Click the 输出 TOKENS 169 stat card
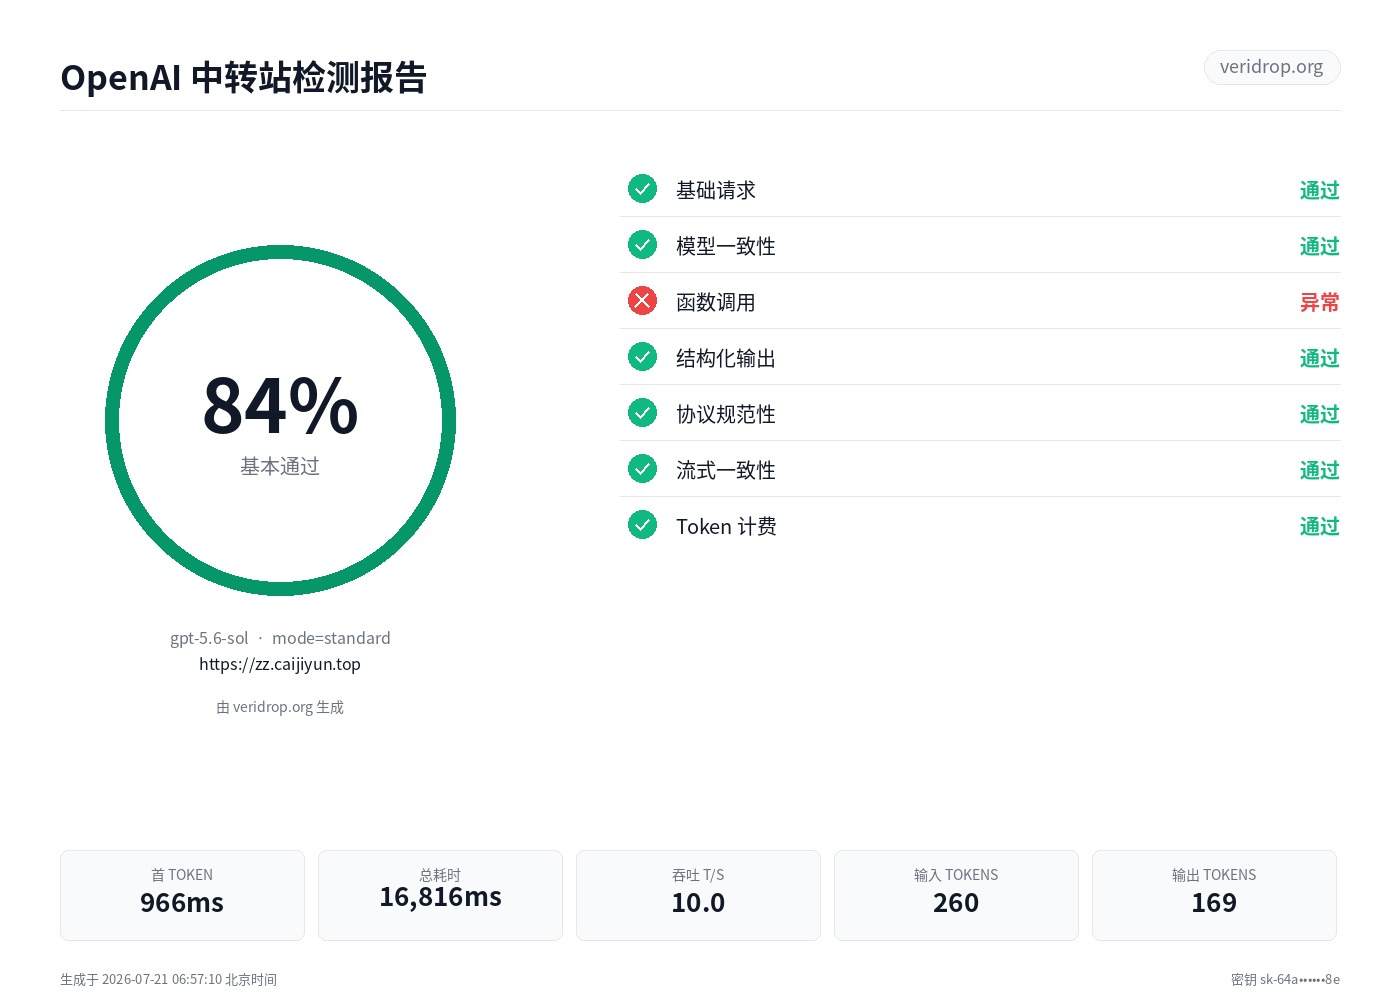The width and height of the screenshot is (1400, 1000). point(1214,895)
